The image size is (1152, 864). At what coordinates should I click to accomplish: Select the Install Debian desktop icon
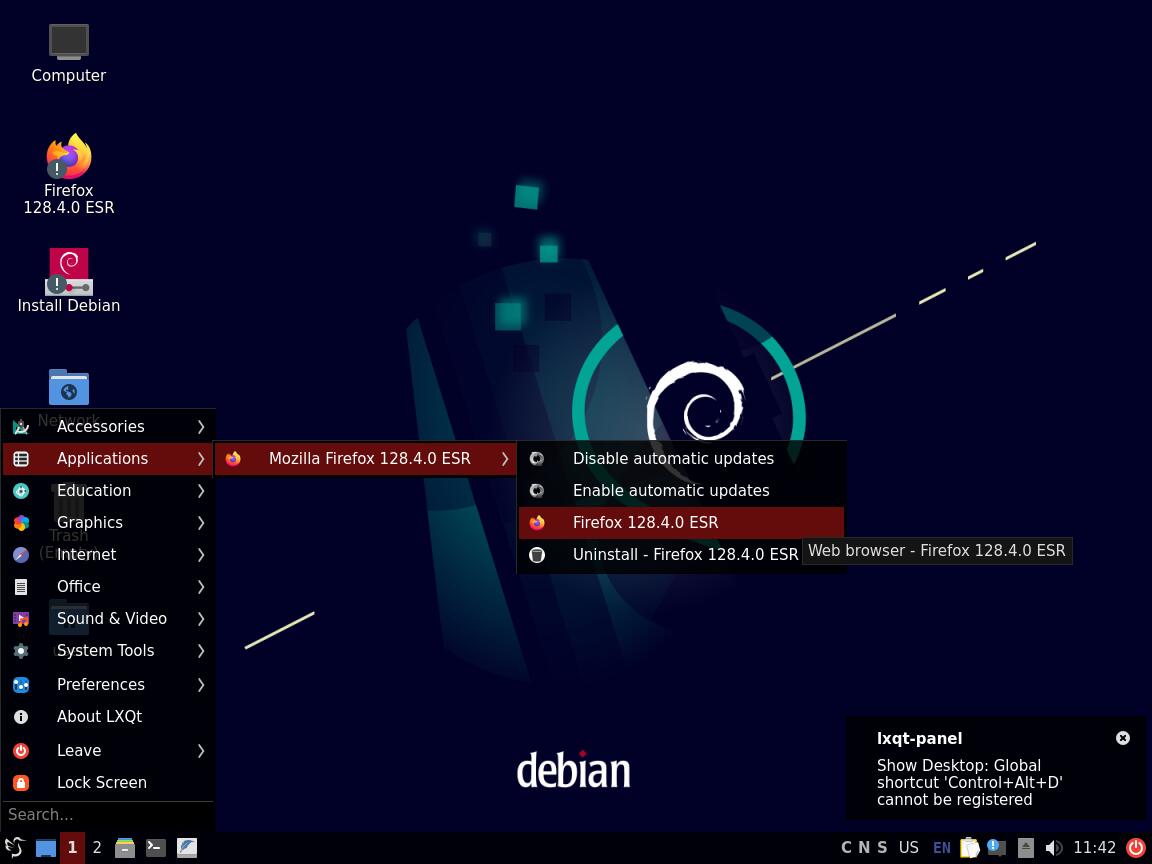68,281
